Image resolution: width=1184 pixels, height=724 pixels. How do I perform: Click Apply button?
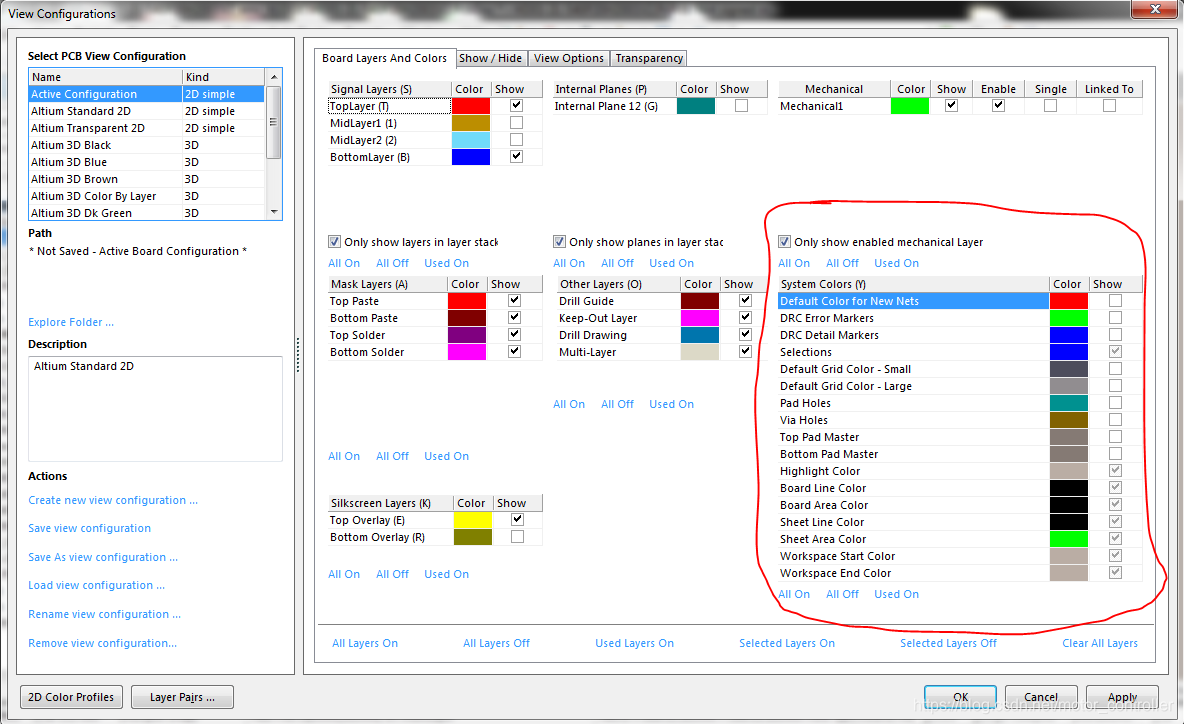1122,697
